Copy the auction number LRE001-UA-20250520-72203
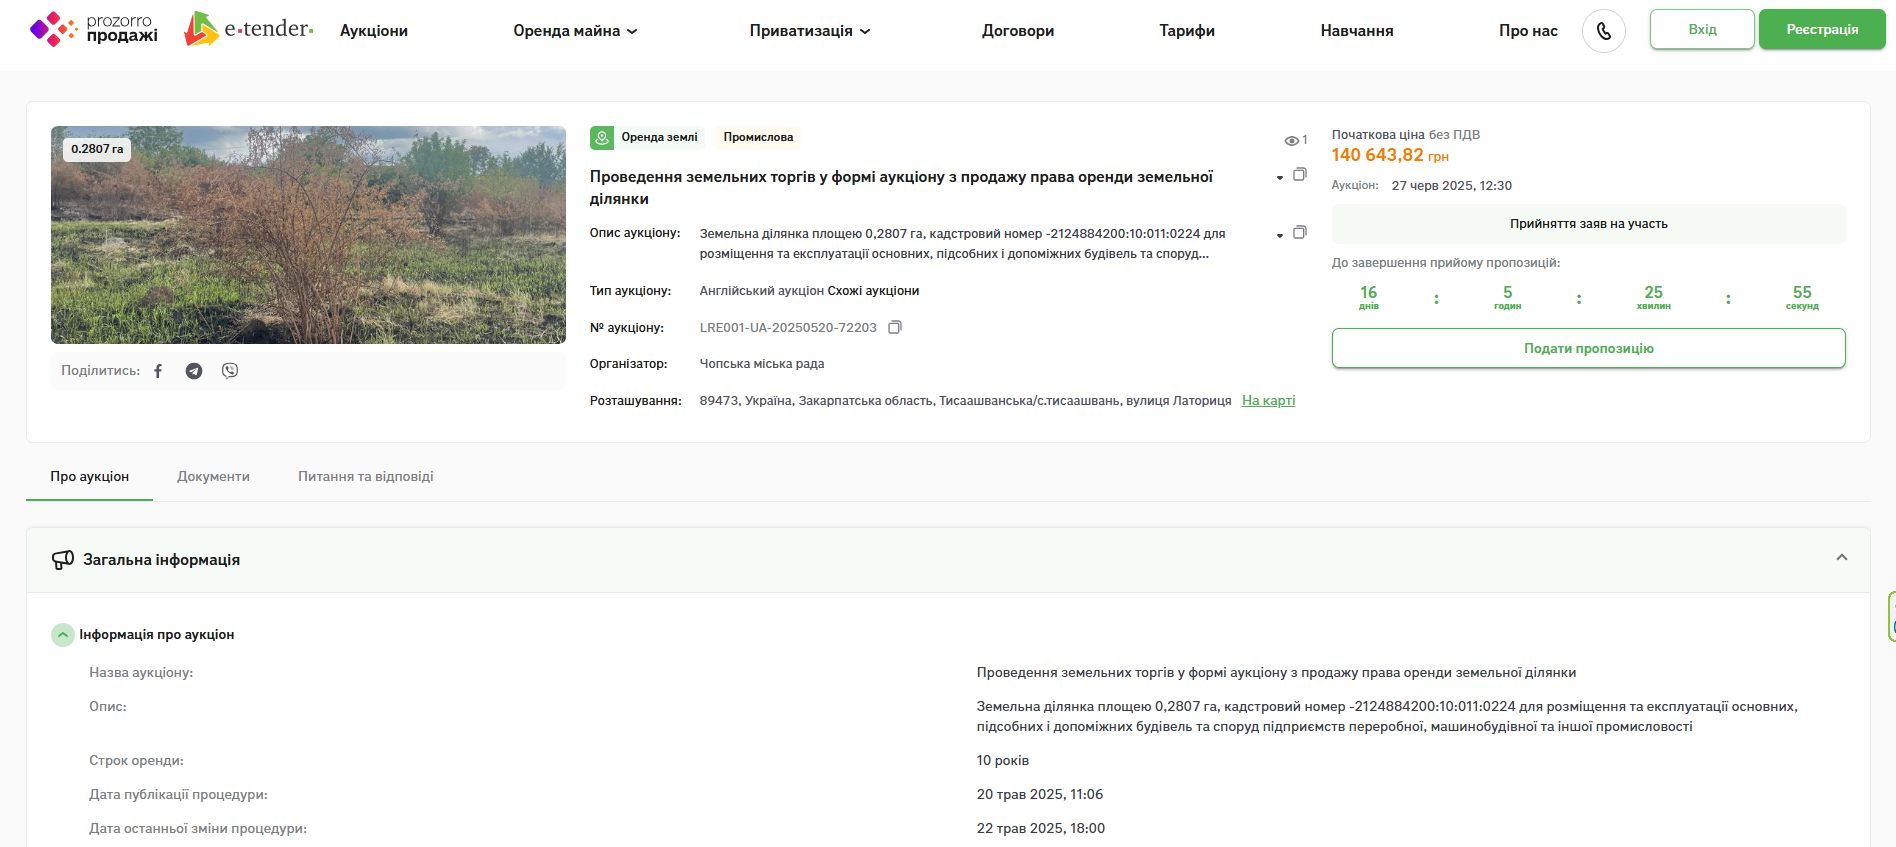Image resolution: width=1896 pixels, height=847 pixels. tap(895, 327)
